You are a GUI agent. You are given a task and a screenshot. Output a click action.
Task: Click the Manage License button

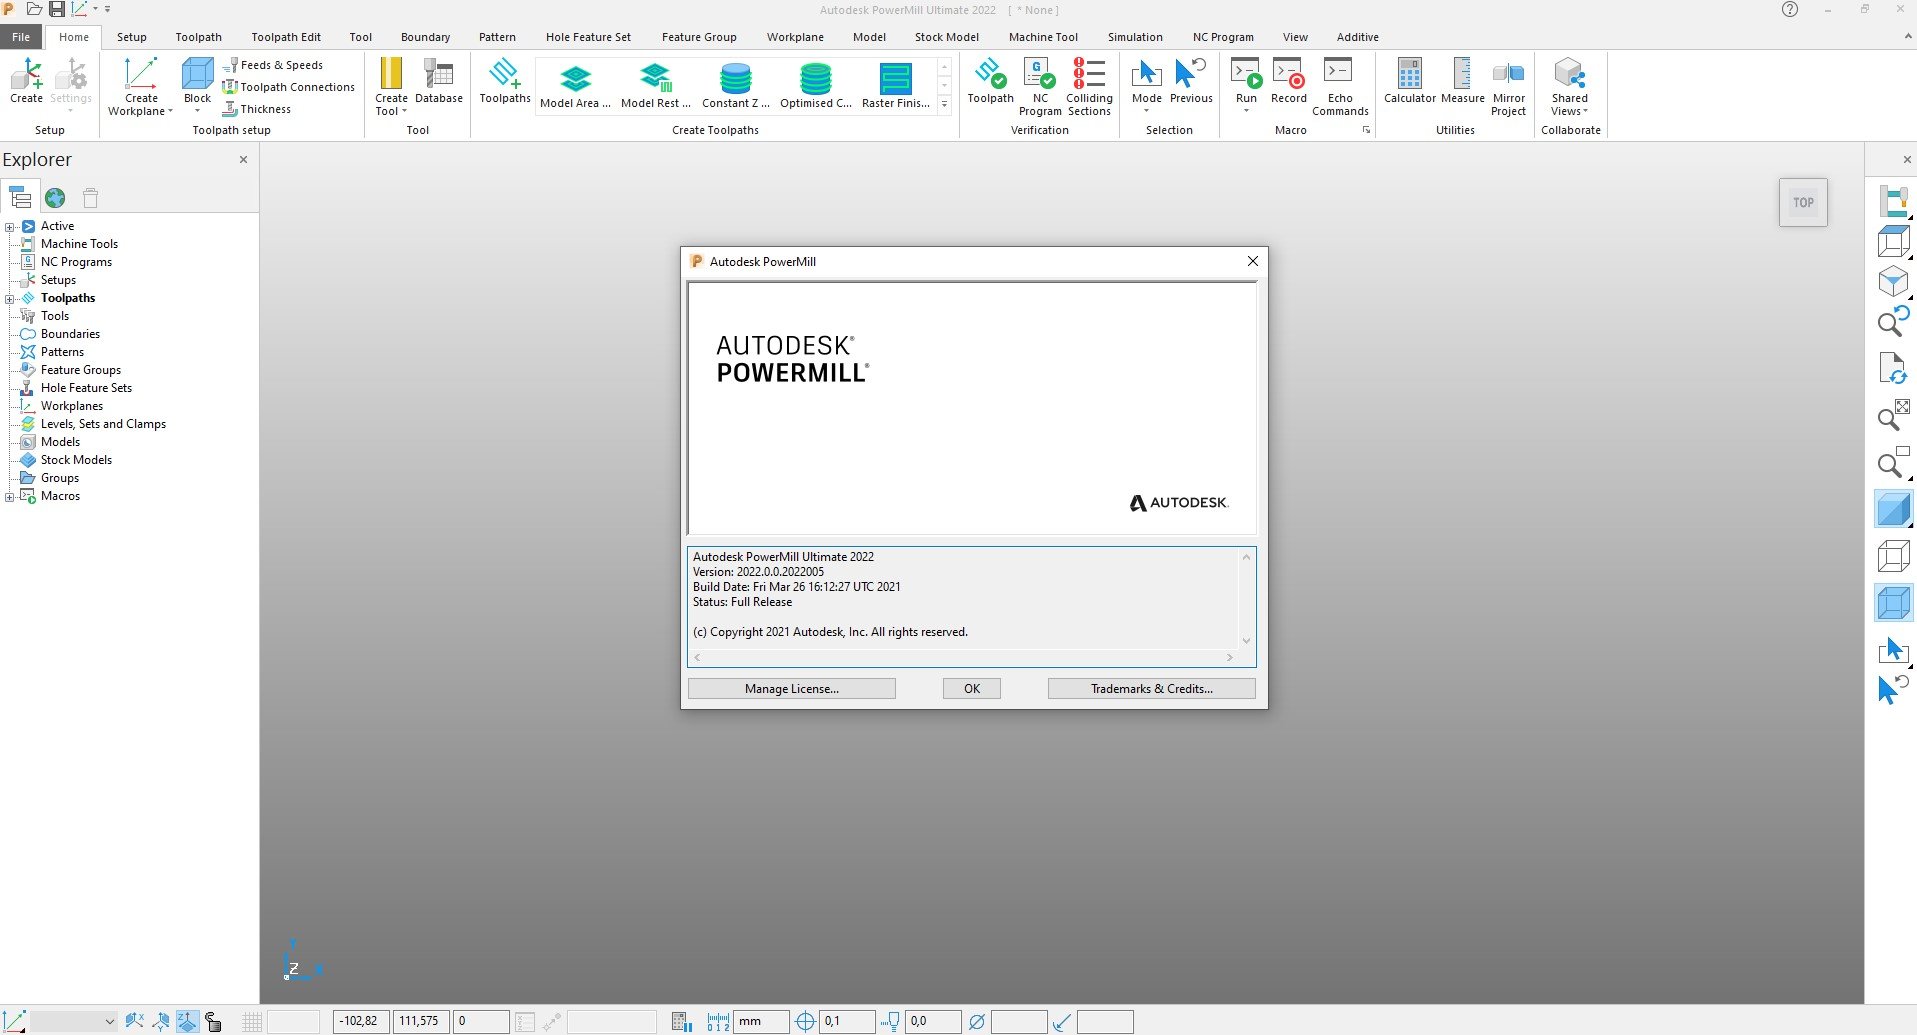[791, 688]
